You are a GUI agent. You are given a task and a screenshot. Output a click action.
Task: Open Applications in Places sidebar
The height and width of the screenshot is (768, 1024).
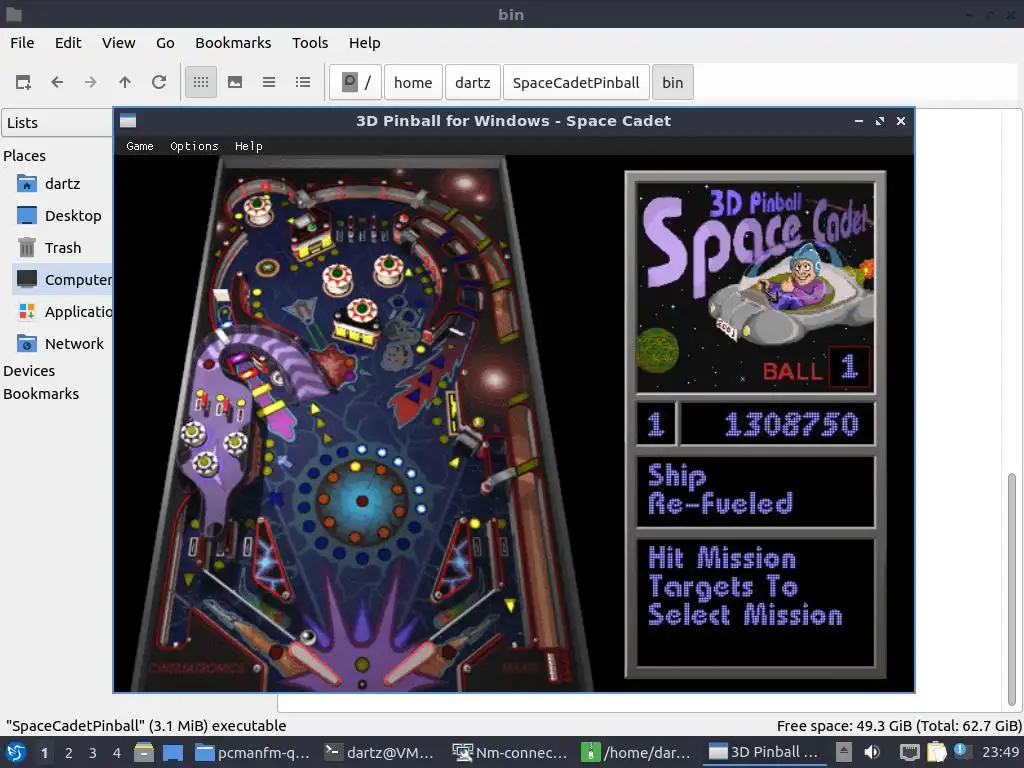point(63,312)
